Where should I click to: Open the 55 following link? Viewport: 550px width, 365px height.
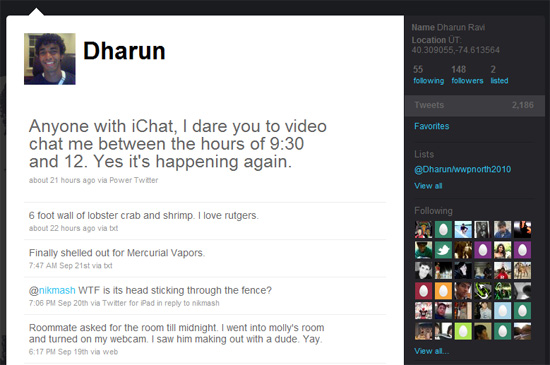(428, 75)
